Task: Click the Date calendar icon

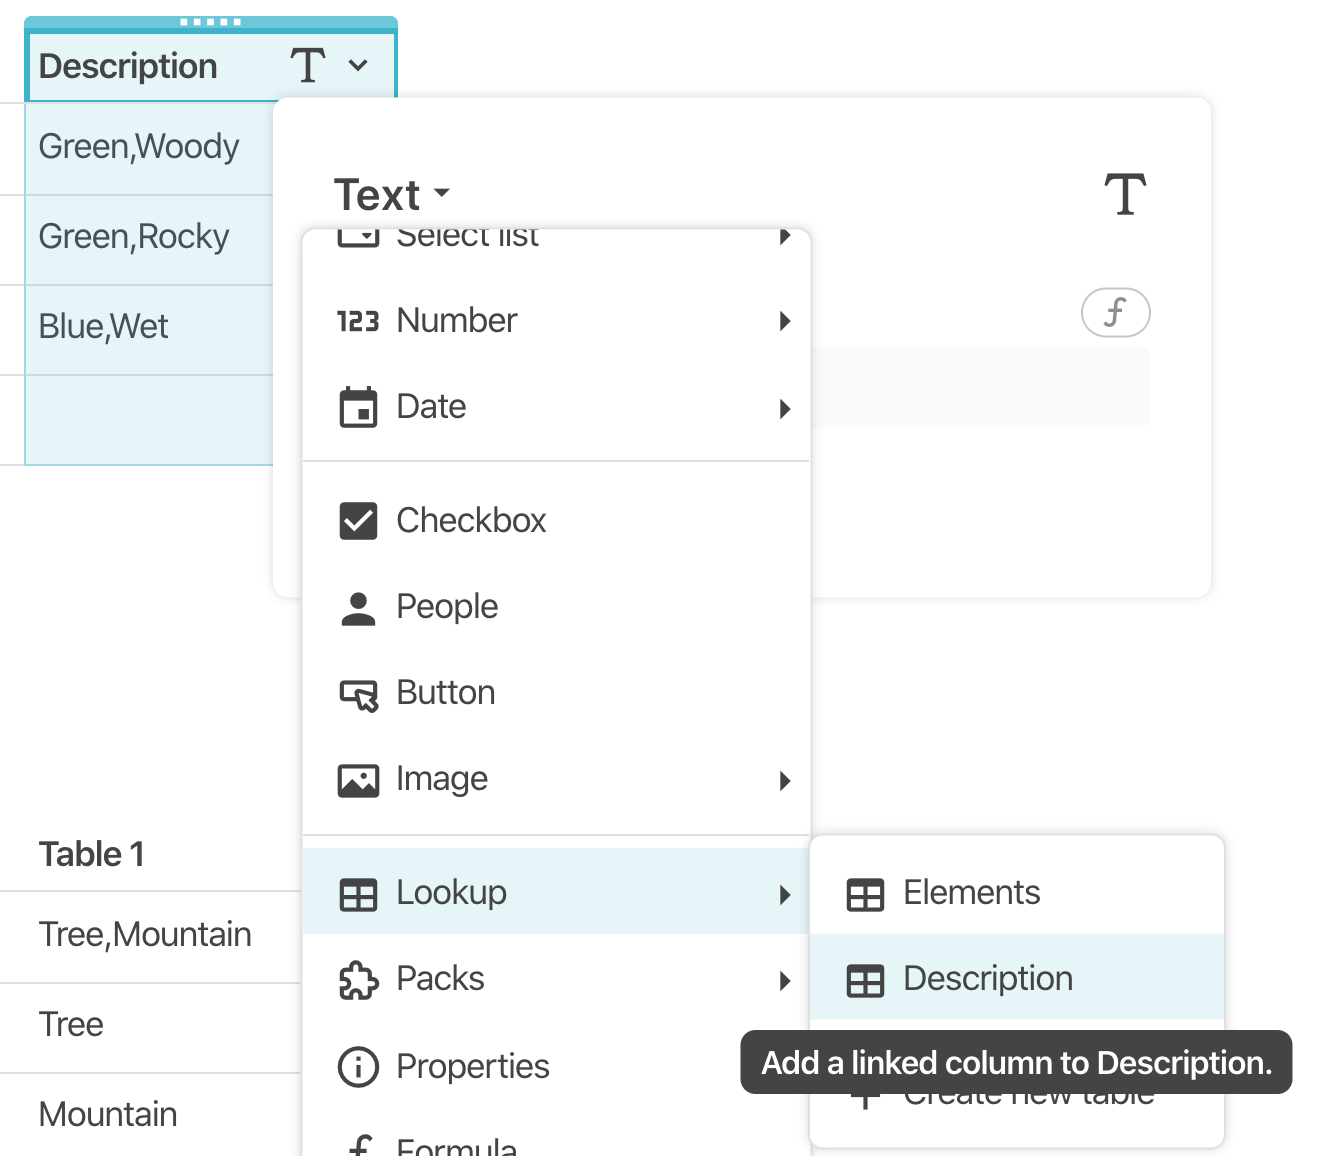Action: [x=358, y=407]
